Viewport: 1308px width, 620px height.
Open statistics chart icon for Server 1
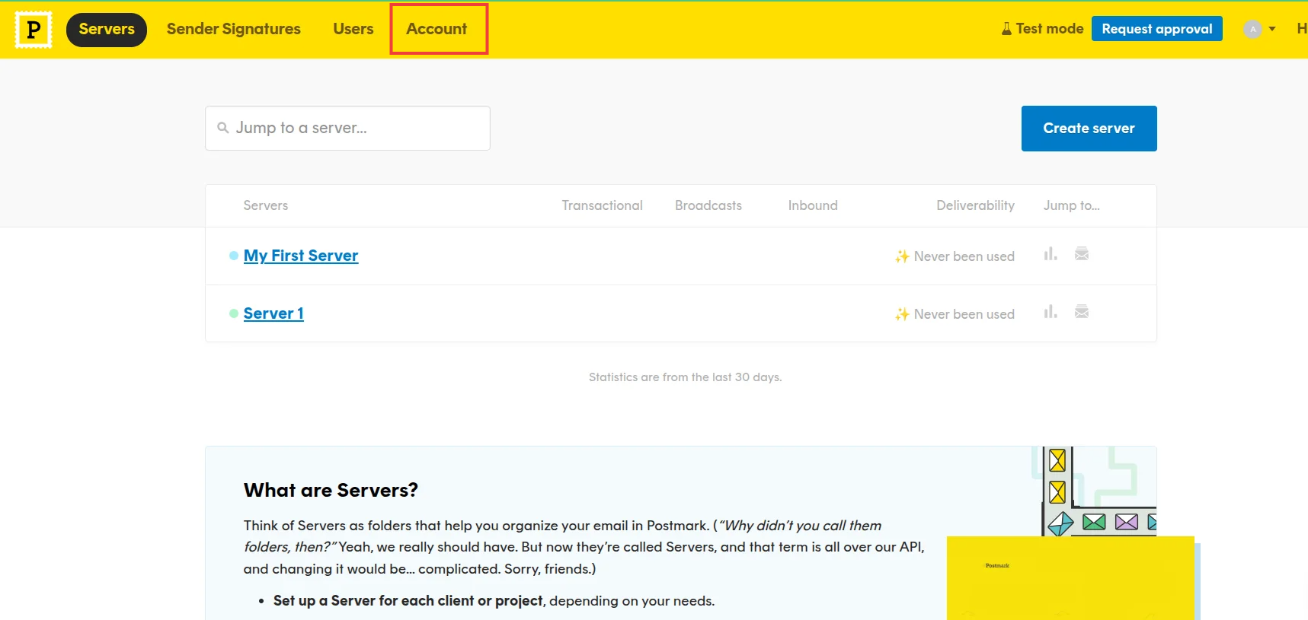point(1050,313)
